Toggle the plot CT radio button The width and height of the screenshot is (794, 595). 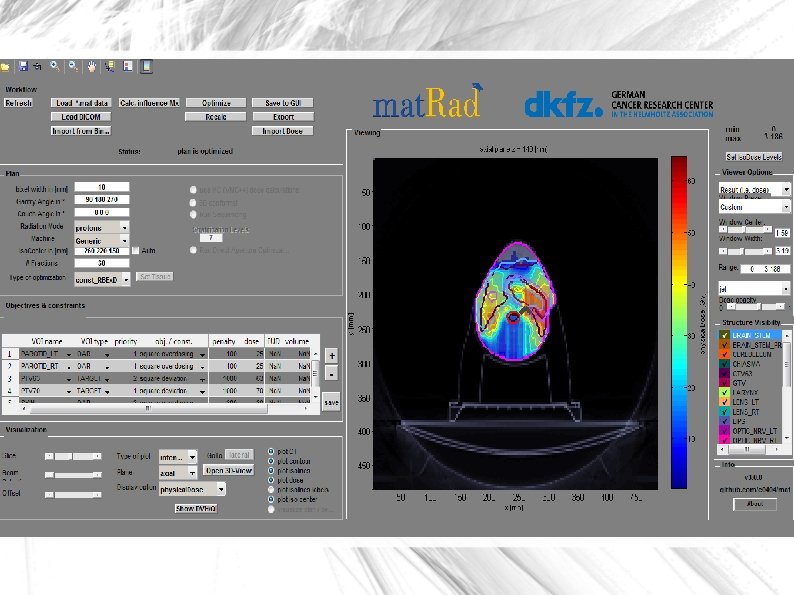click(x=271, y=451)
